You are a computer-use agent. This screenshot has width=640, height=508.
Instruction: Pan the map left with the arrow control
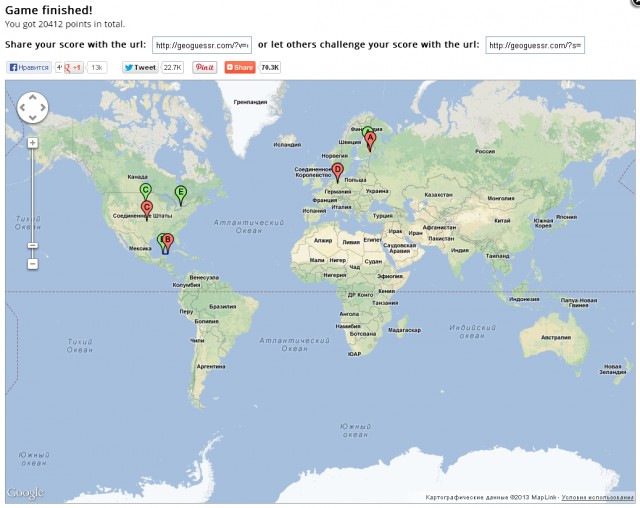[22, 108]
